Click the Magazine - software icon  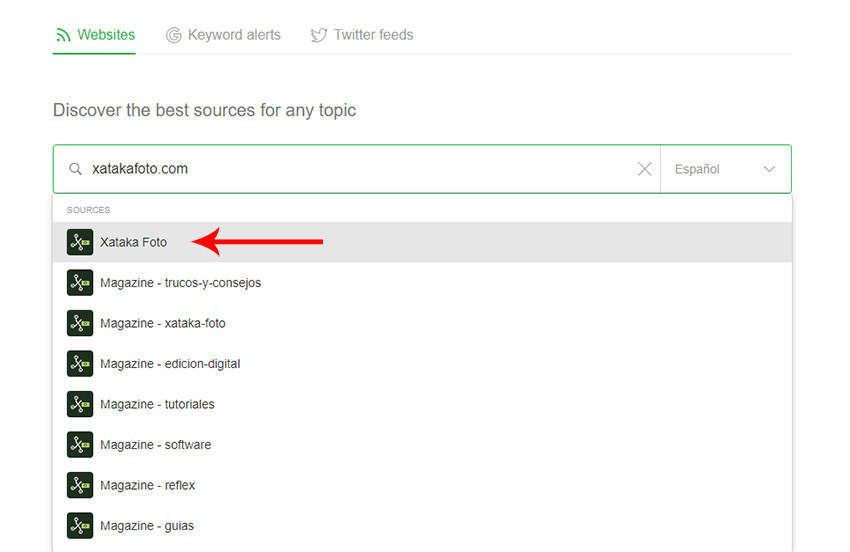coord(80,445)
